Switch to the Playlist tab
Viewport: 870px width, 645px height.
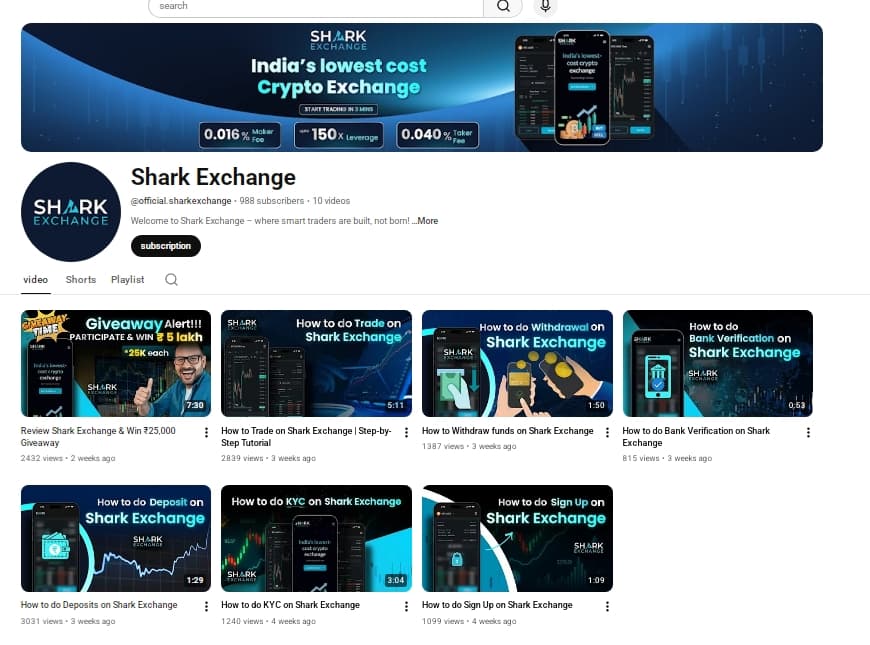click(128, 280)
